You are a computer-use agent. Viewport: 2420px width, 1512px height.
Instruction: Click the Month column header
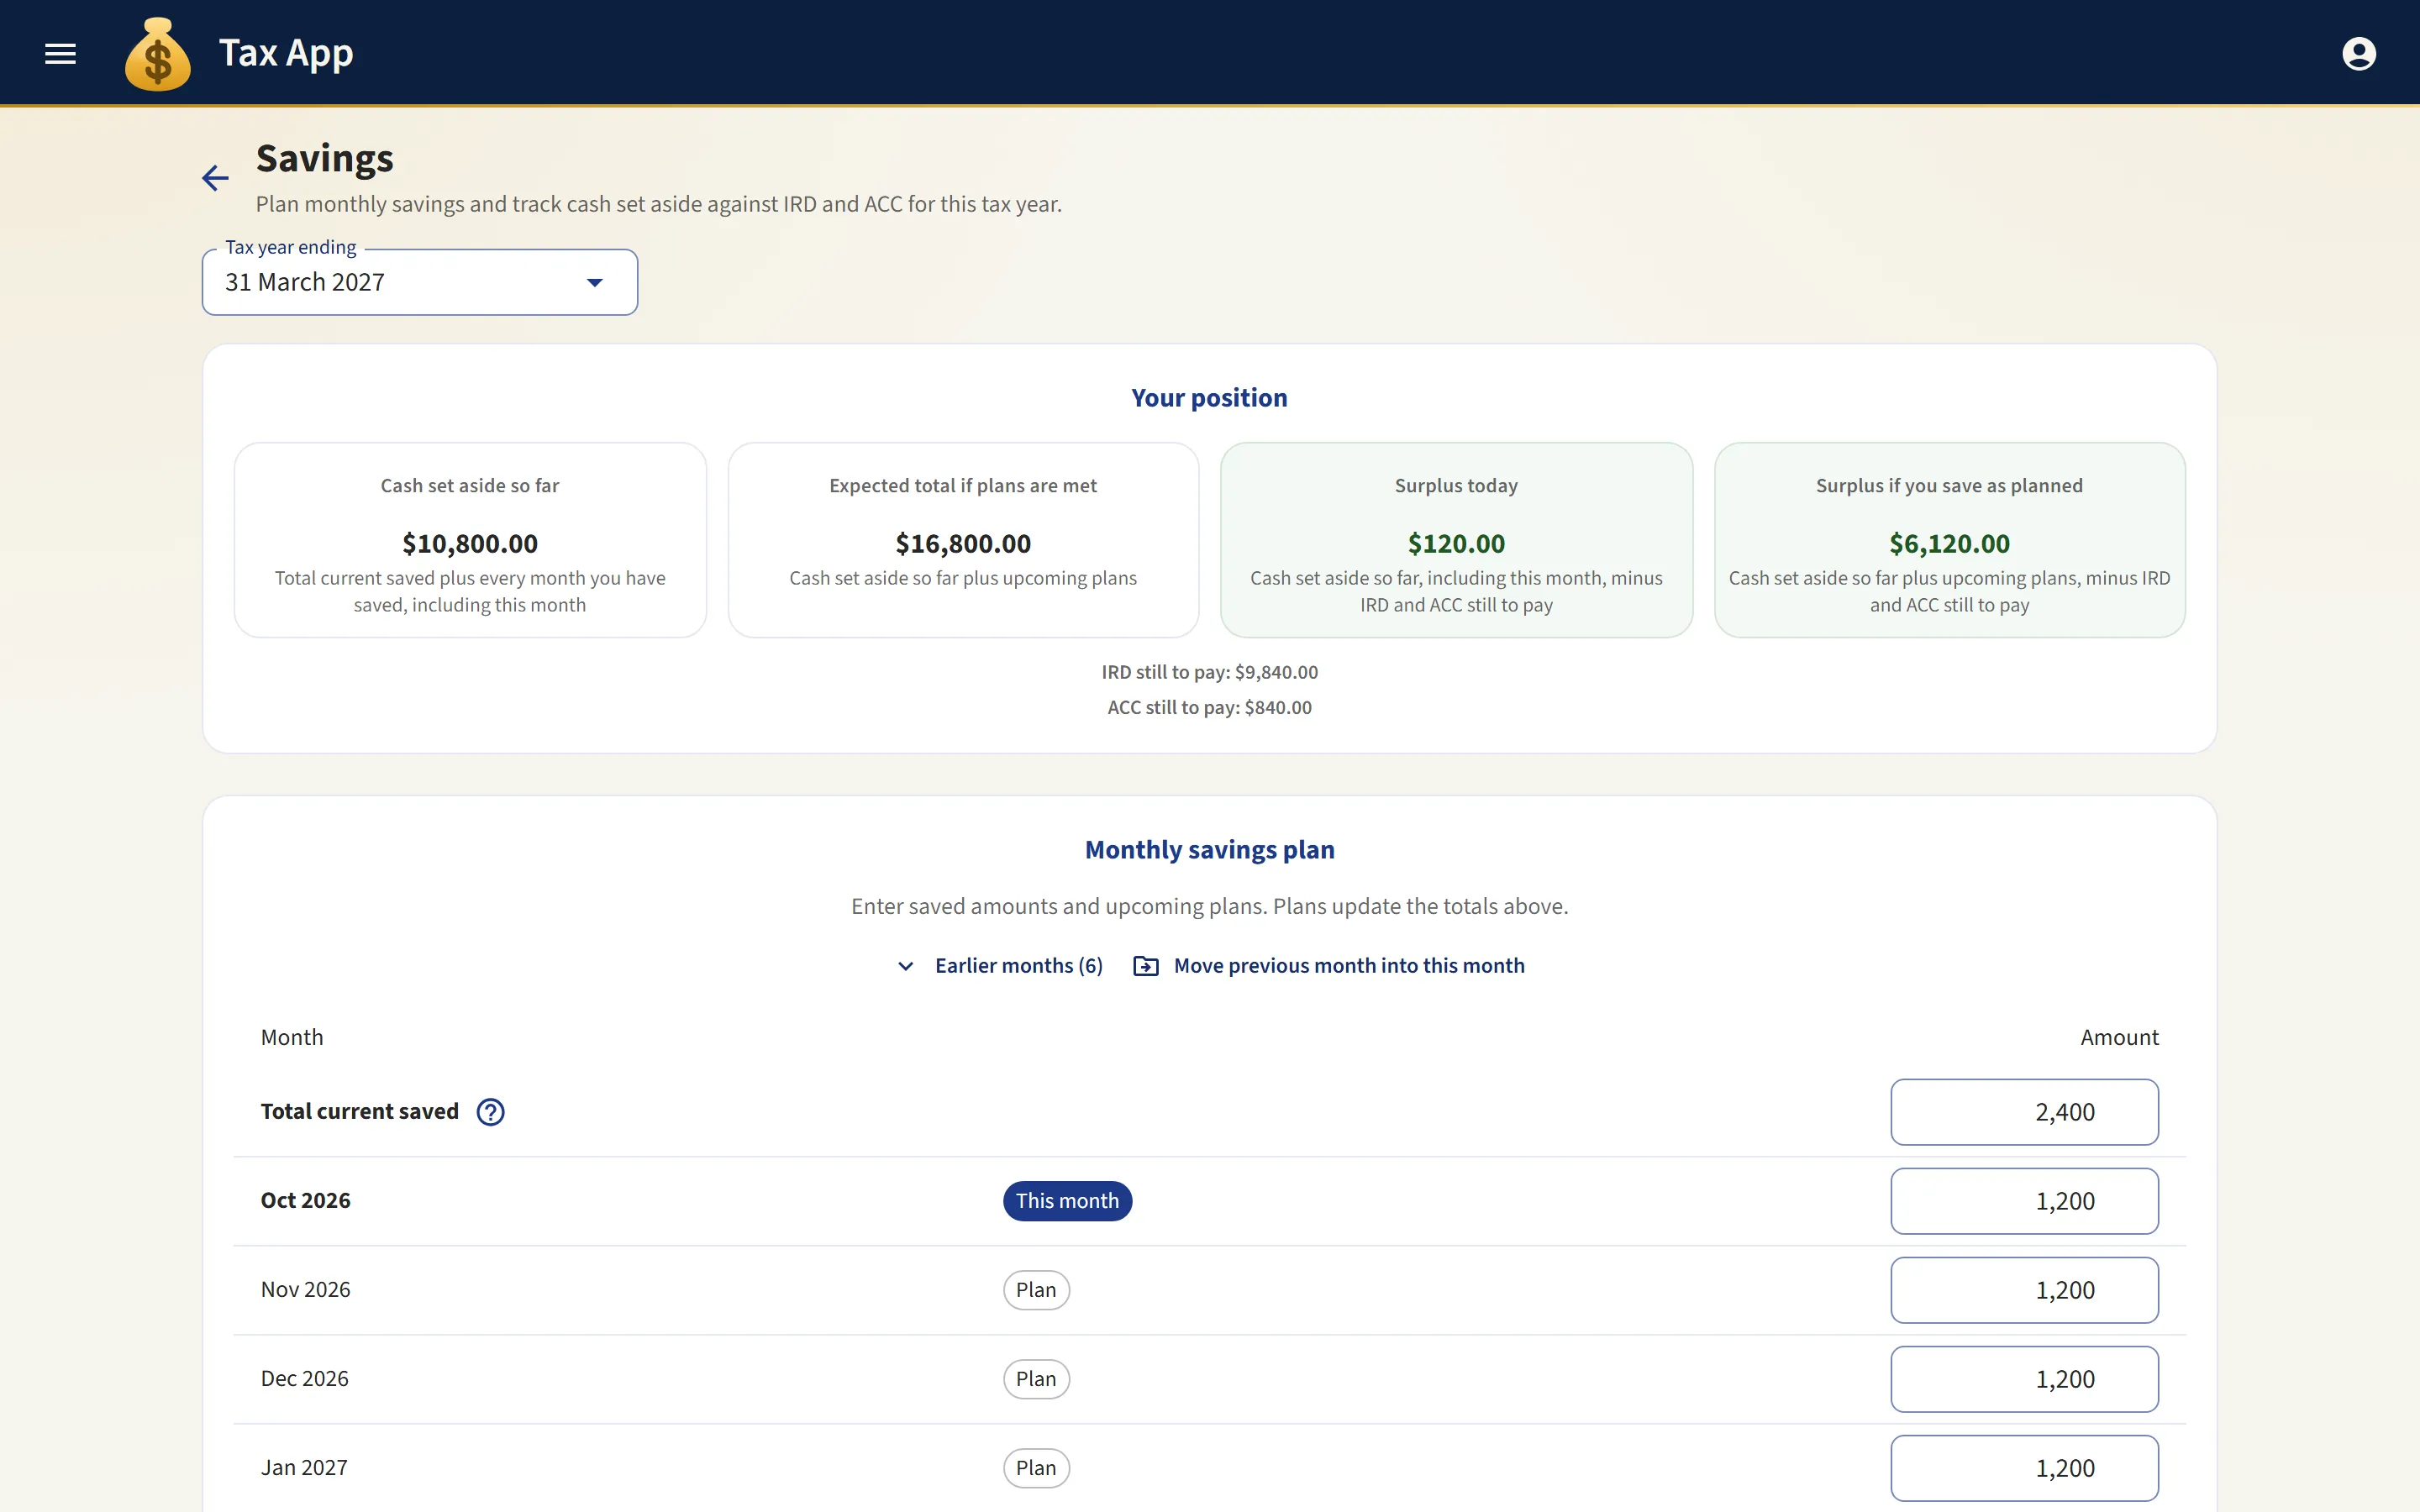(292, 1038)
